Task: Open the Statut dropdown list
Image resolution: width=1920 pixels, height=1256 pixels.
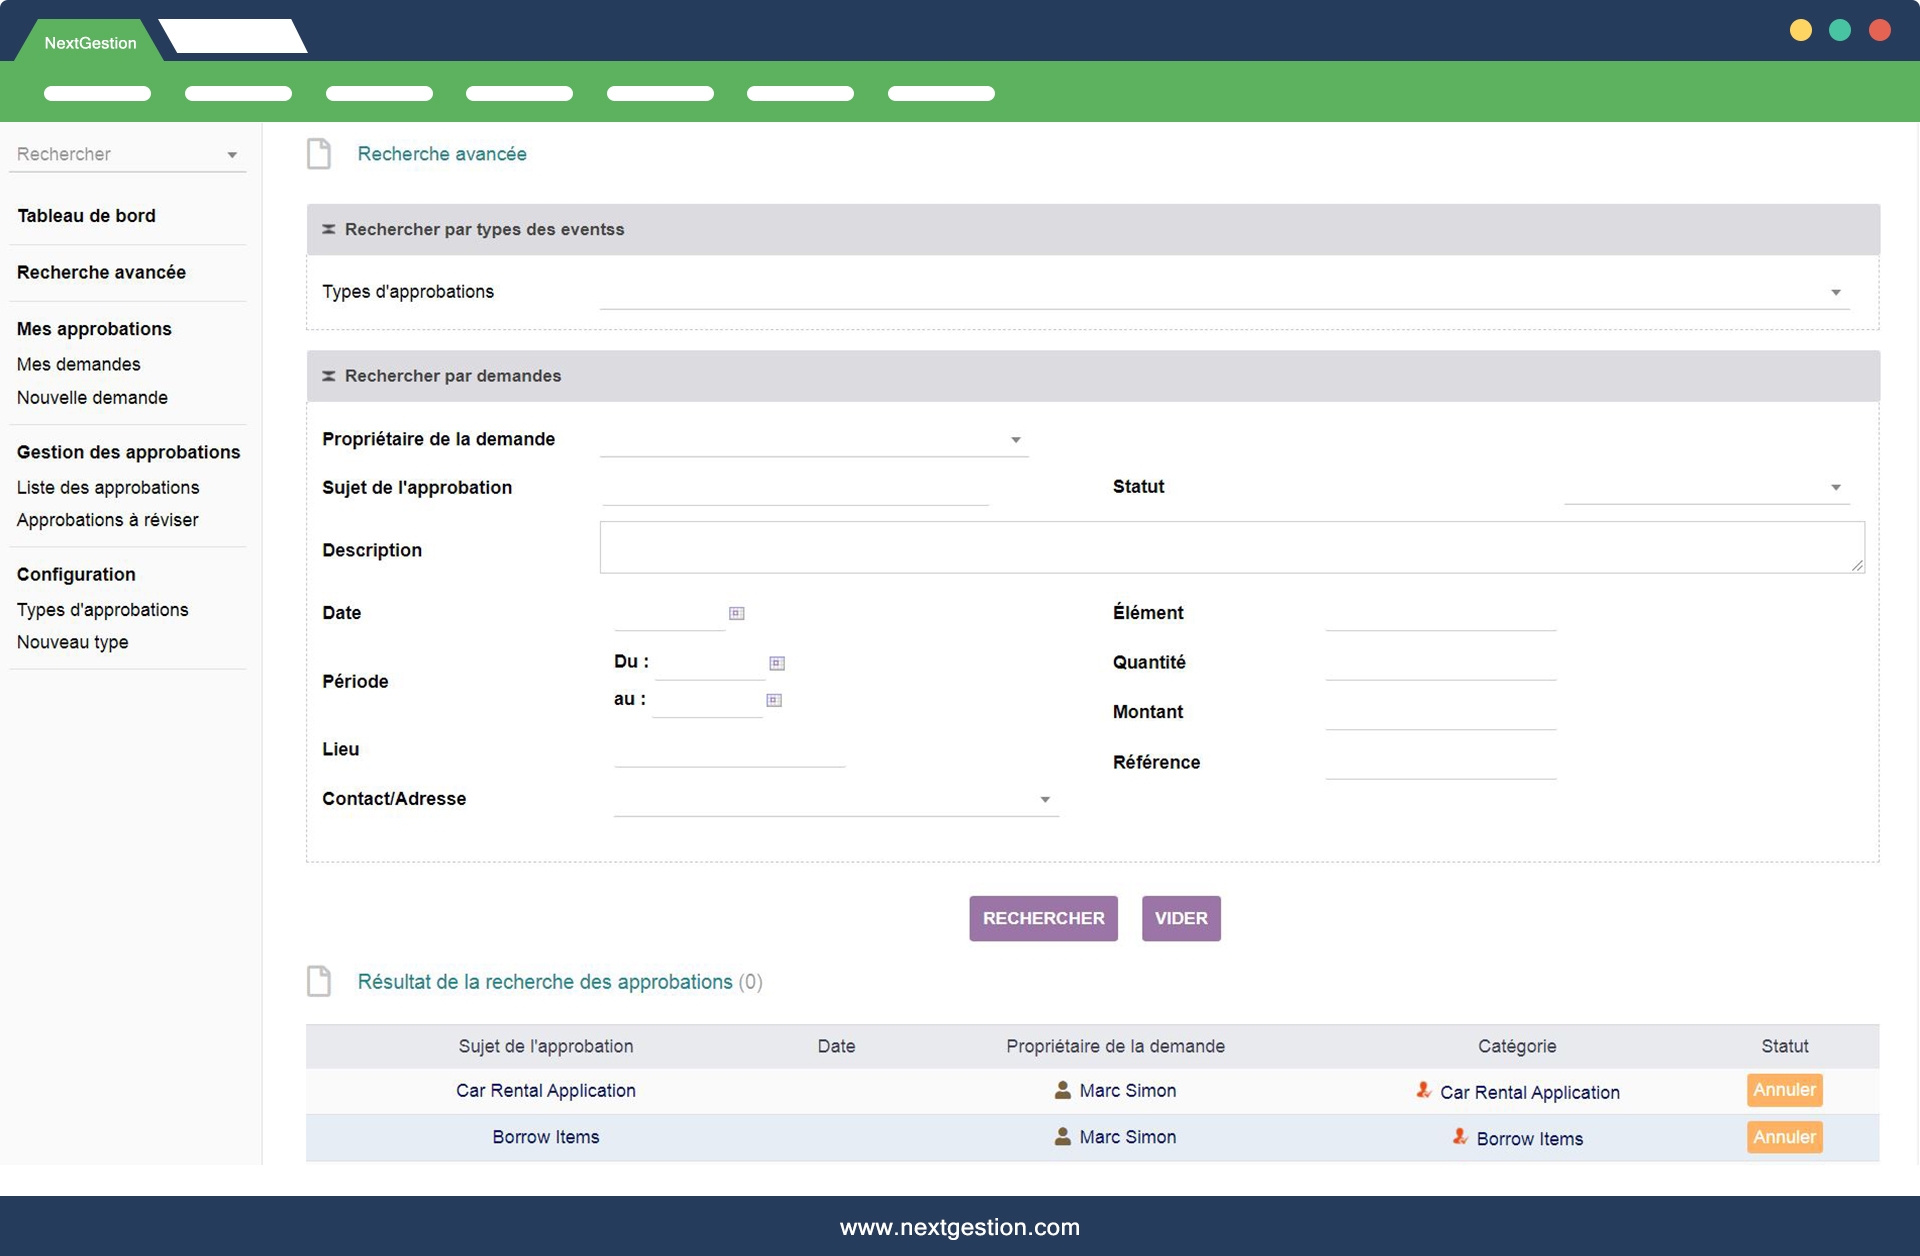Action: pos(1835,487)
